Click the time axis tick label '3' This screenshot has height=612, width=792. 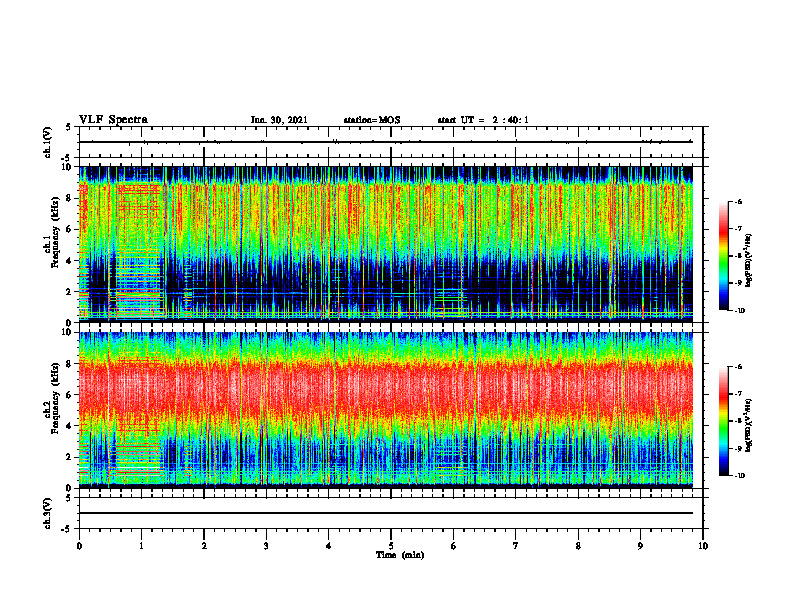click(266, 546)
